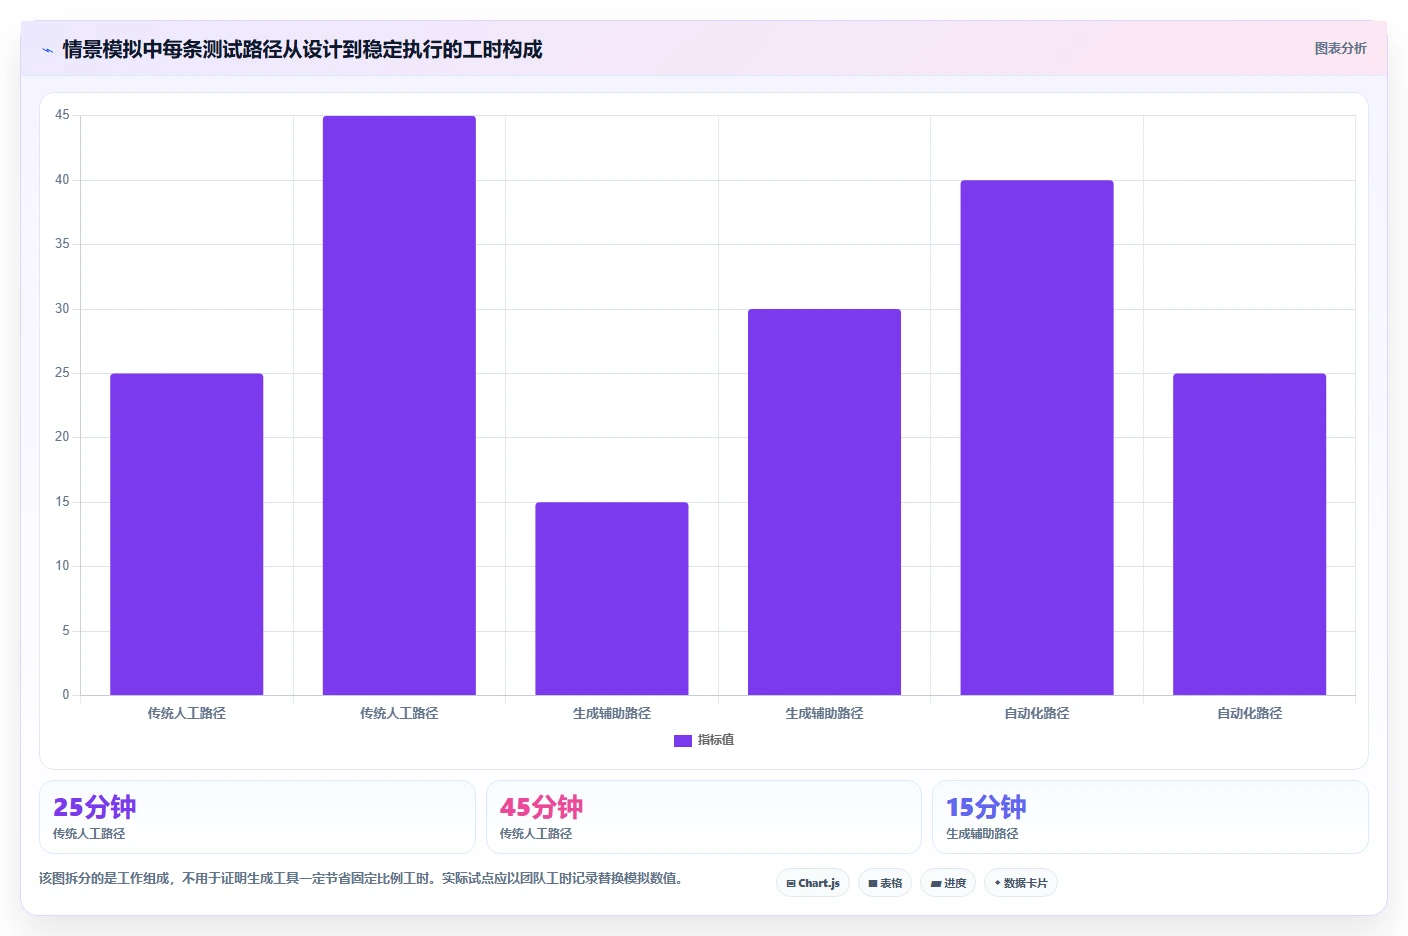The image size is (1408, 936).
Task: Select the 25分钟 传统人工路径 card
Action: pos(257,817)
